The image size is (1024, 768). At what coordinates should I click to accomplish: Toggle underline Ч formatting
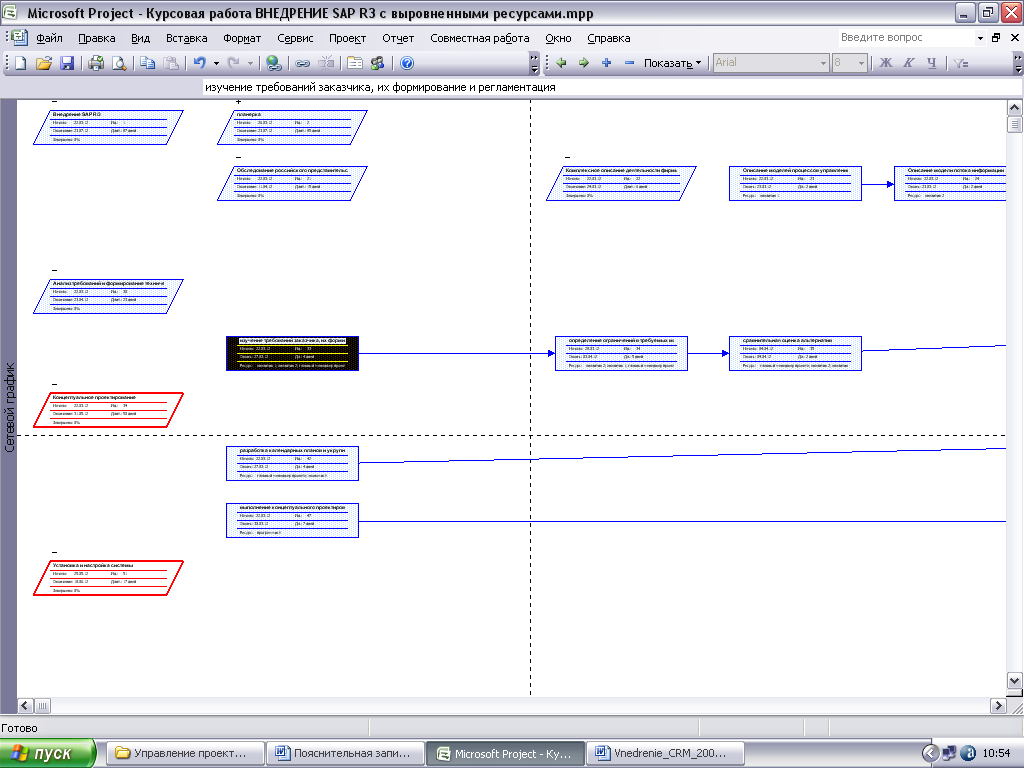pos(931,63)
